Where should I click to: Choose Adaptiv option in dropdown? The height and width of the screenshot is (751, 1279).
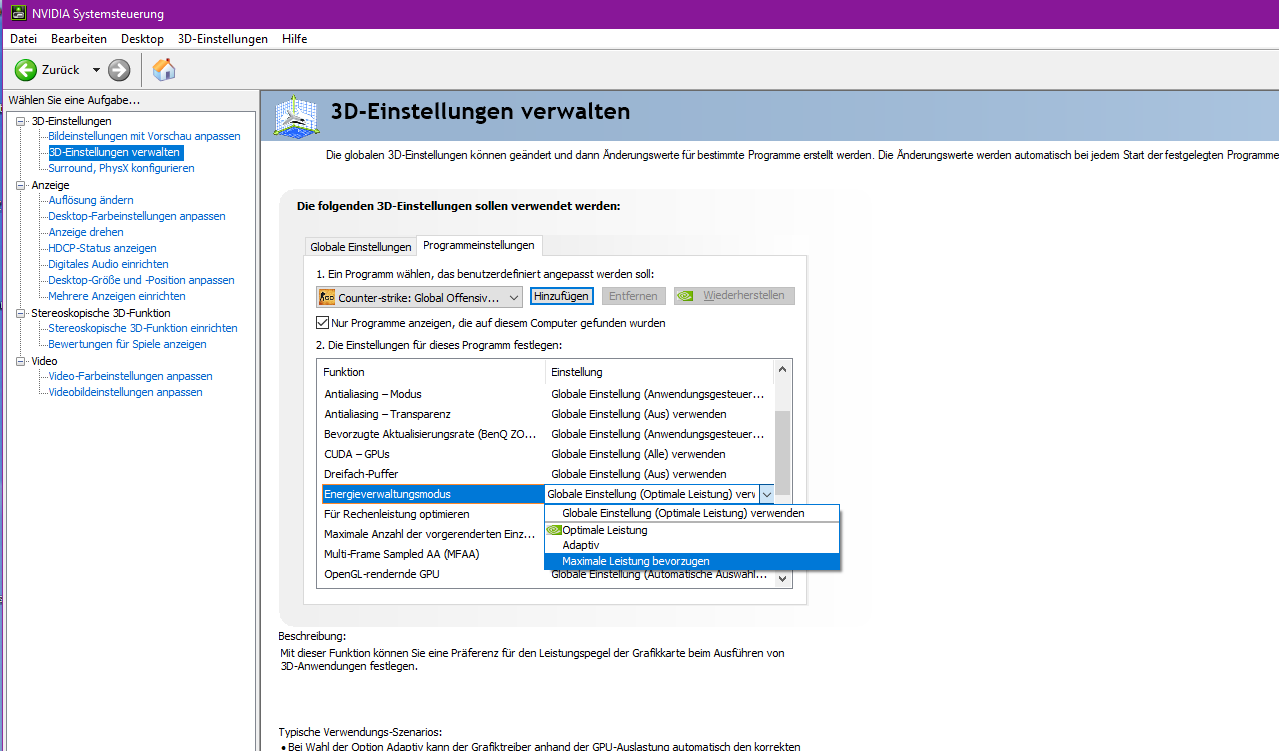[x=692, y=546]
